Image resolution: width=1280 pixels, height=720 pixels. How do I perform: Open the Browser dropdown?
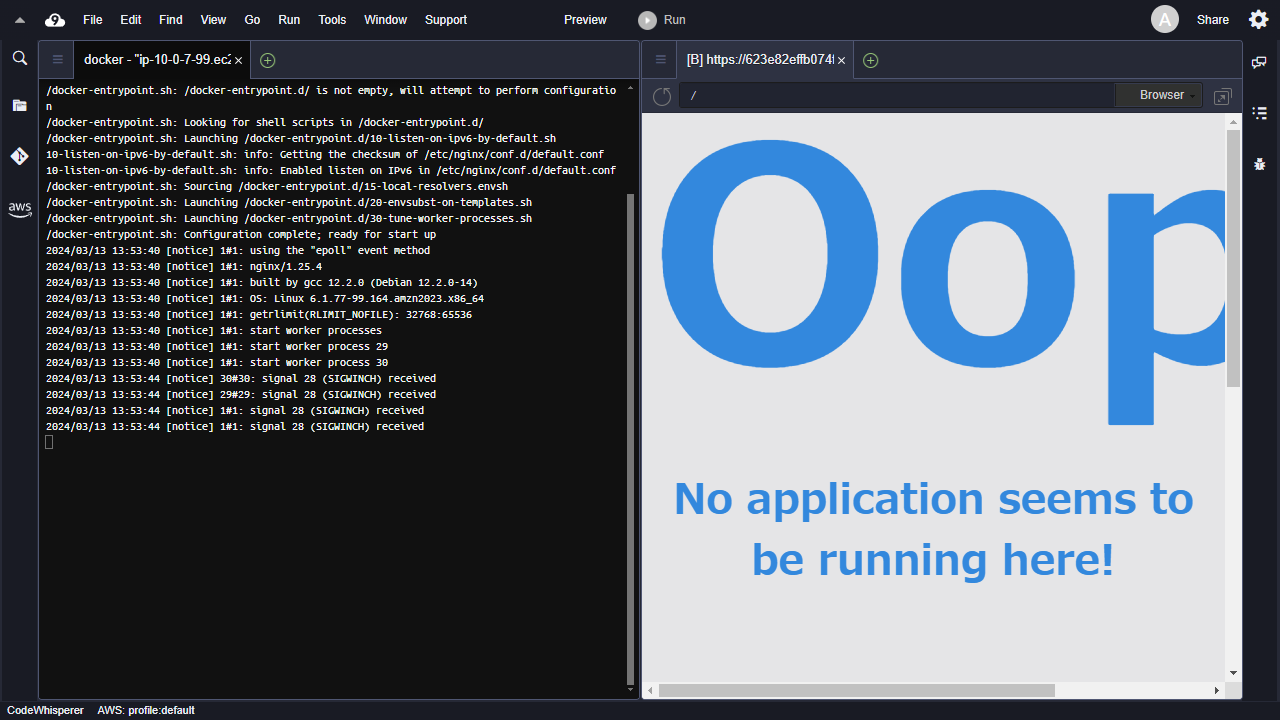[1160, 95]
